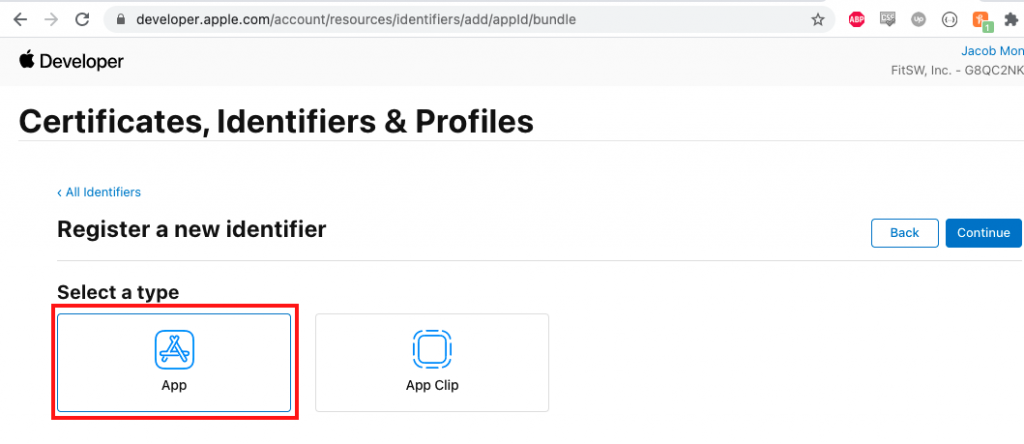Image resolution: width=1024 pixels, height=444 pixels.
Task: Open the orange extension with badge 1
Action: point(982,21)
